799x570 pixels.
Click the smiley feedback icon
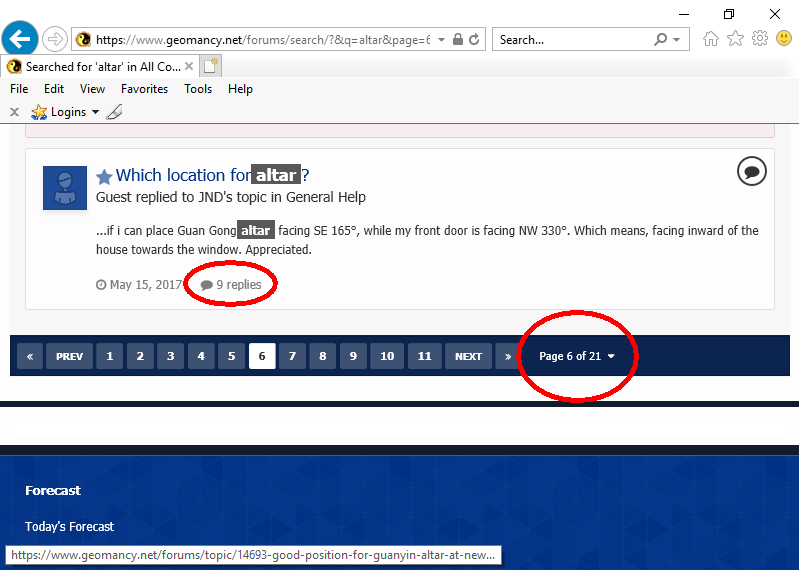784,39
